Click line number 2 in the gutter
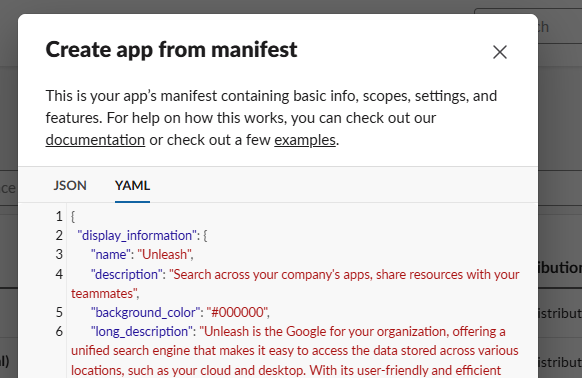The height and width of the screenshot is (378, 582). pos(59,235)
